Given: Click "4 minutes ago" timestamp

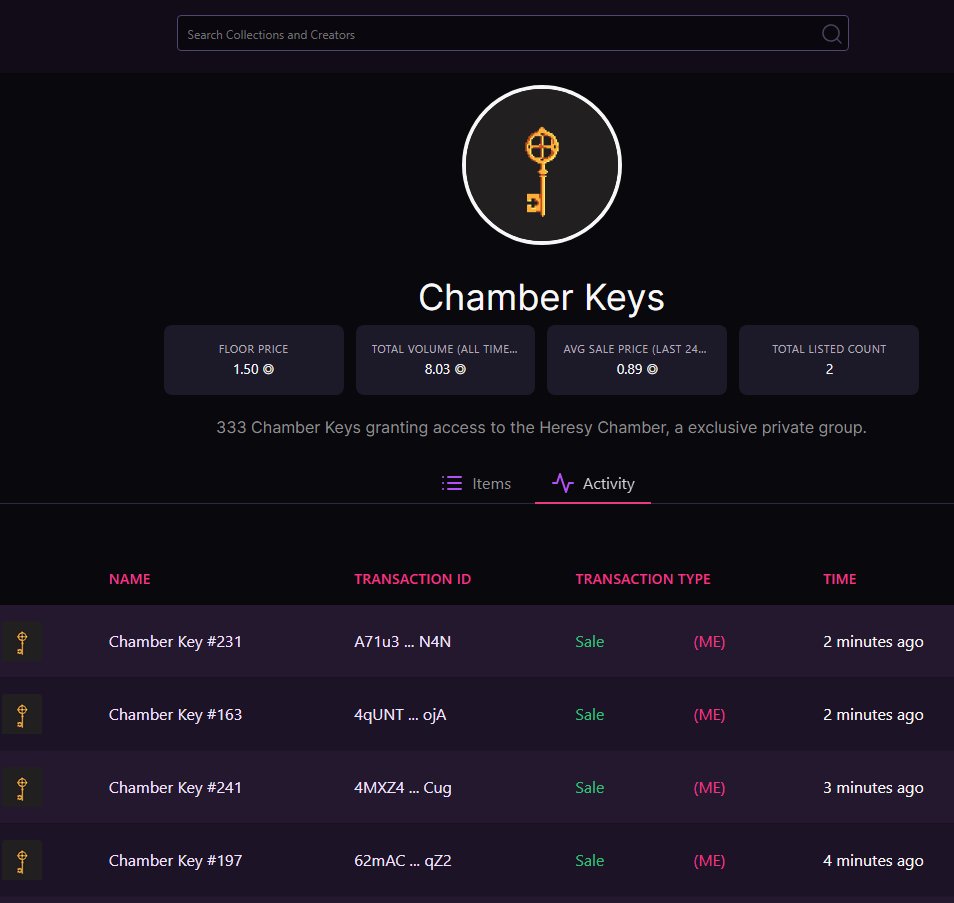Looking at the screenshot, I should point(873,861).
